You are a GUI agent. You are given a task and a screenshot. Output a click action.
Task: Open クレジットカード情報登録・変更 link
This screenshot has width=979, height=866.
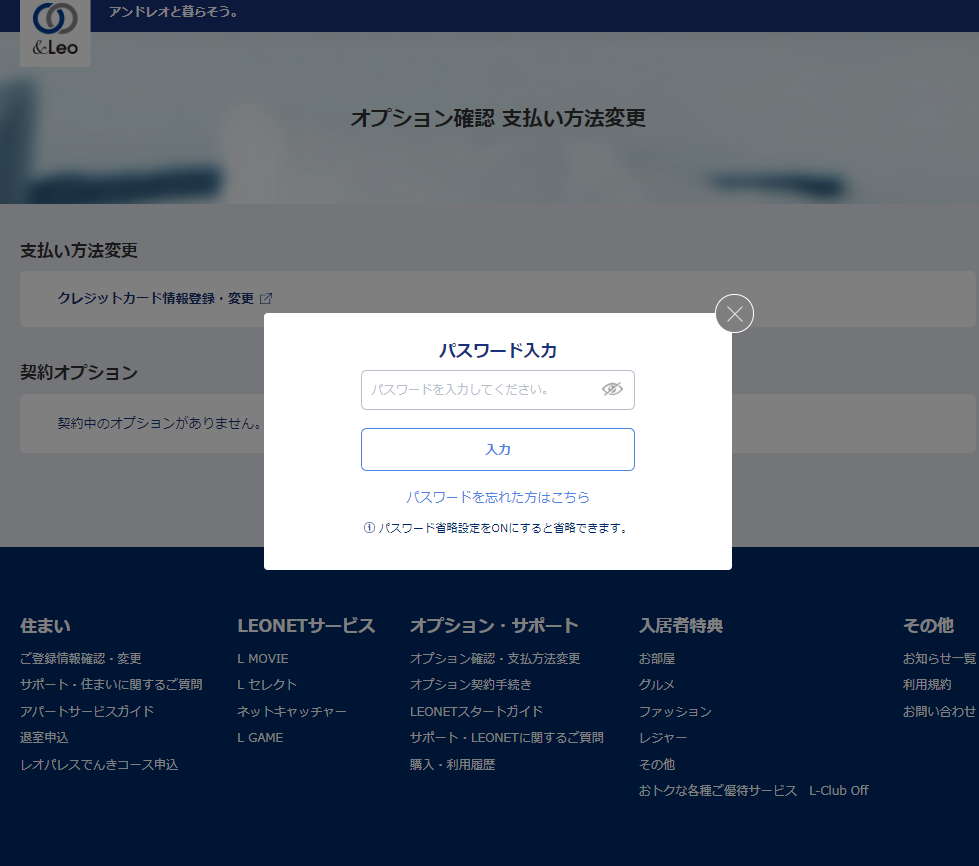pyautogui.click(x=155, y=298)
